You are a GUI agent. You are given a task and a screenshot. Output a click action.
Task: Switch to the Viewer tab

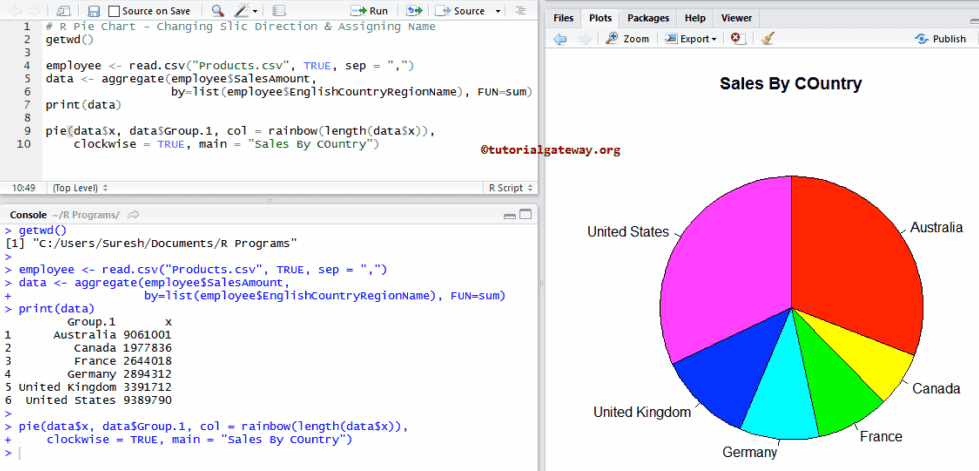pos(737,18)
